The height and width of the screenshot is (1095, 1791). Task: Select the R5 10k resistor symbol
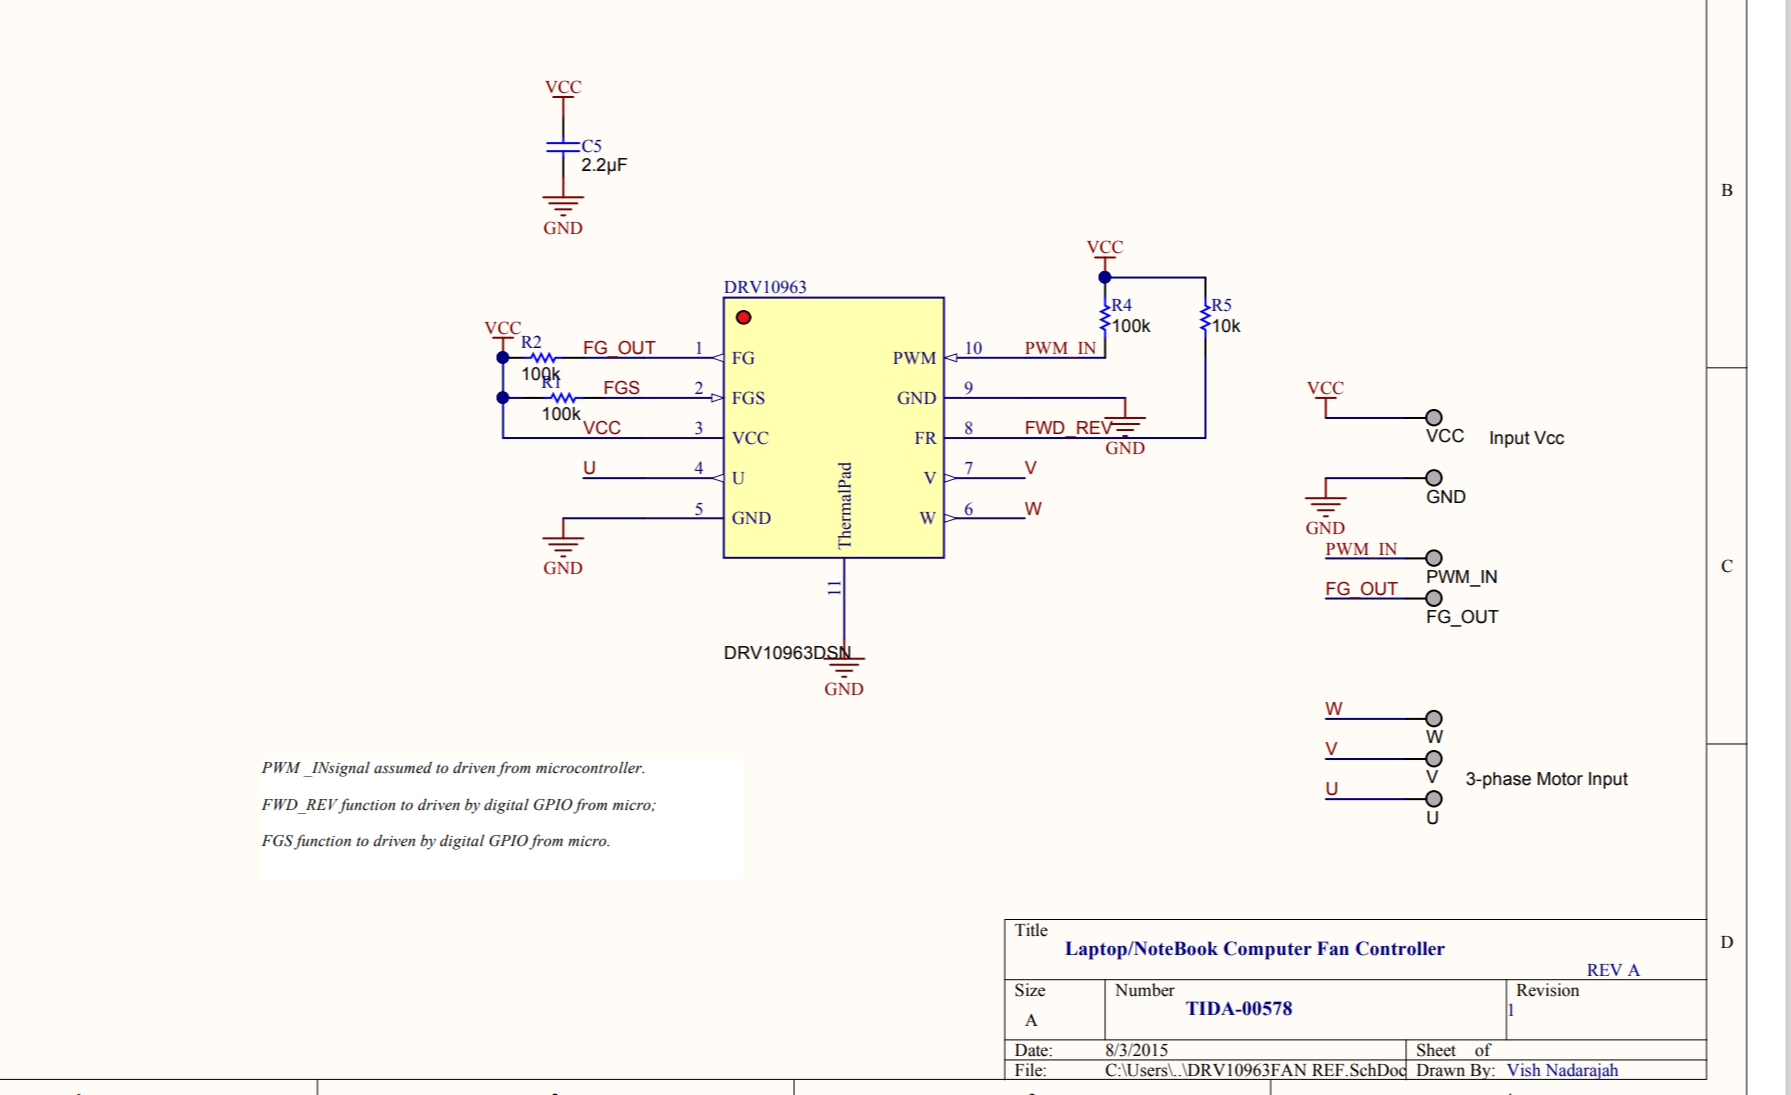point(1205,318)
